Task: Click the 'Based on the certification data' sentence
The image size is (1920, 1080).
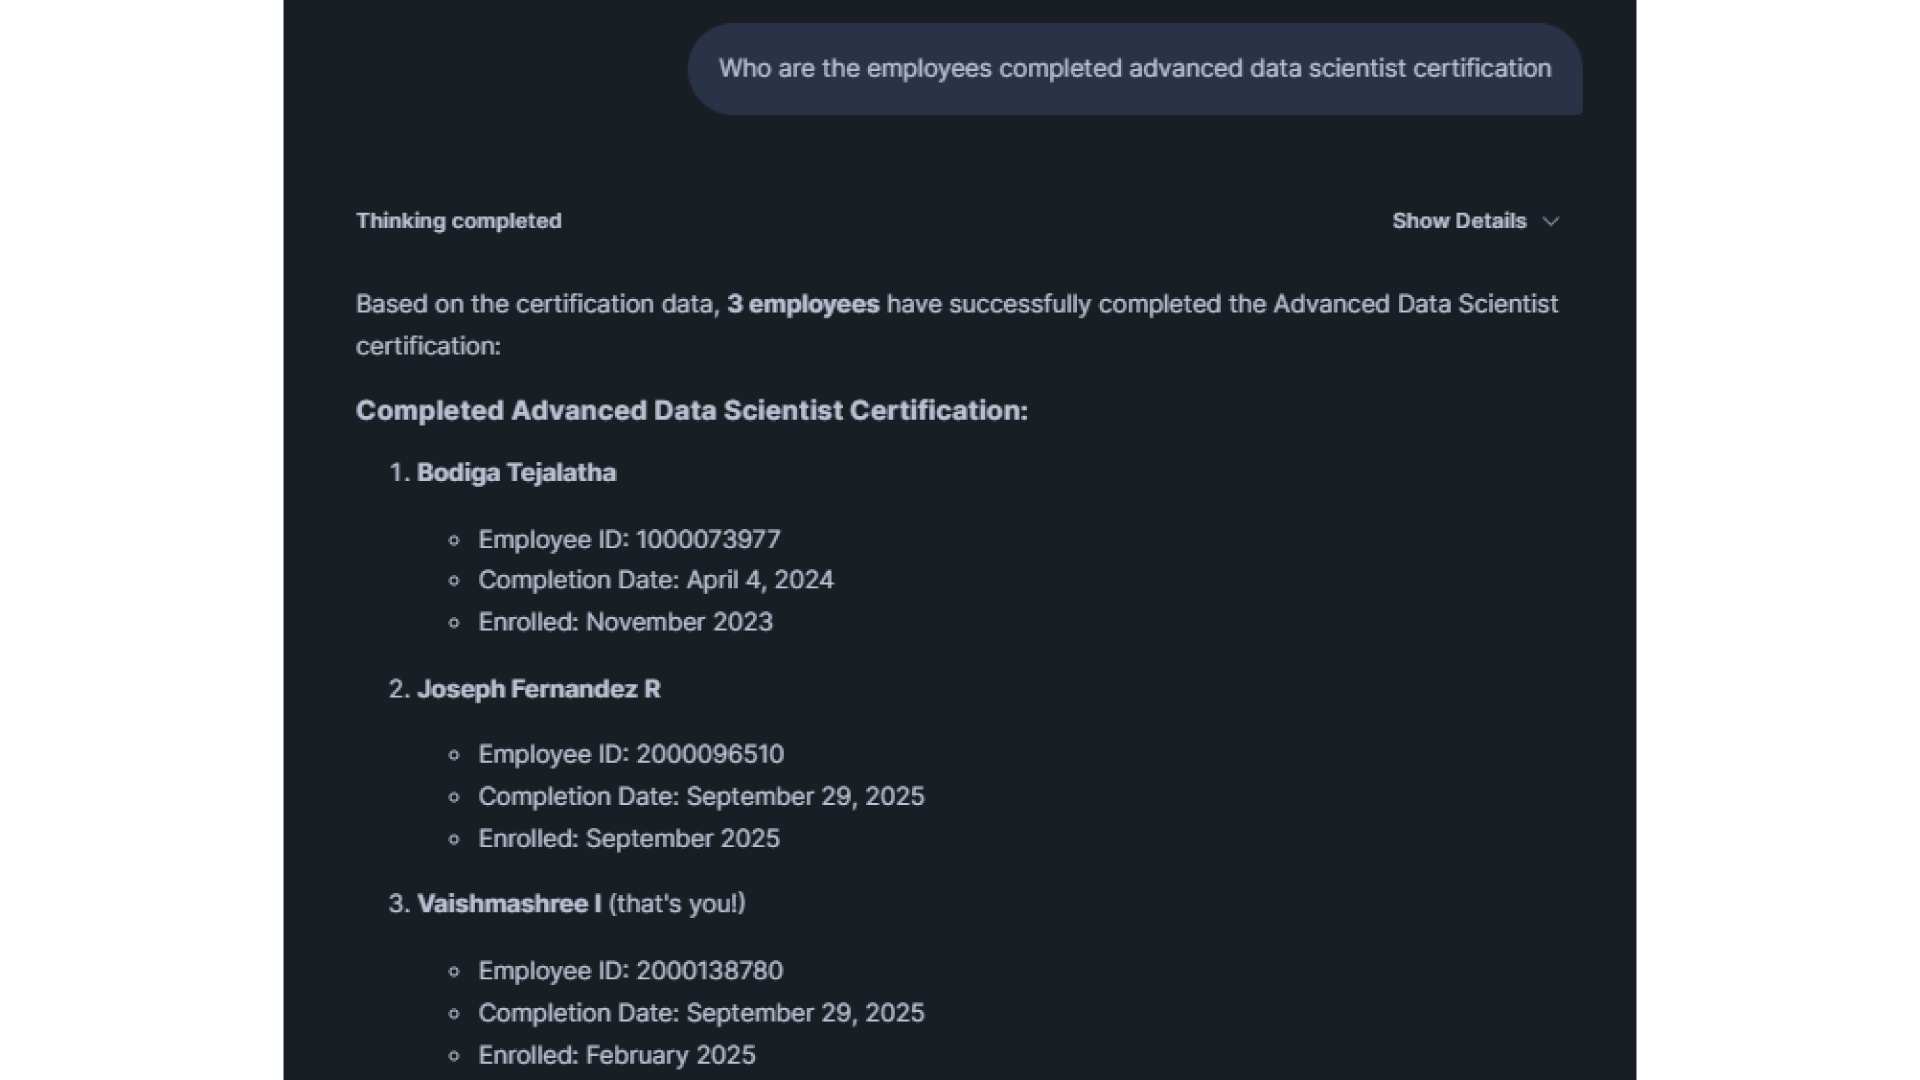Action: click(x=537, y=304)
